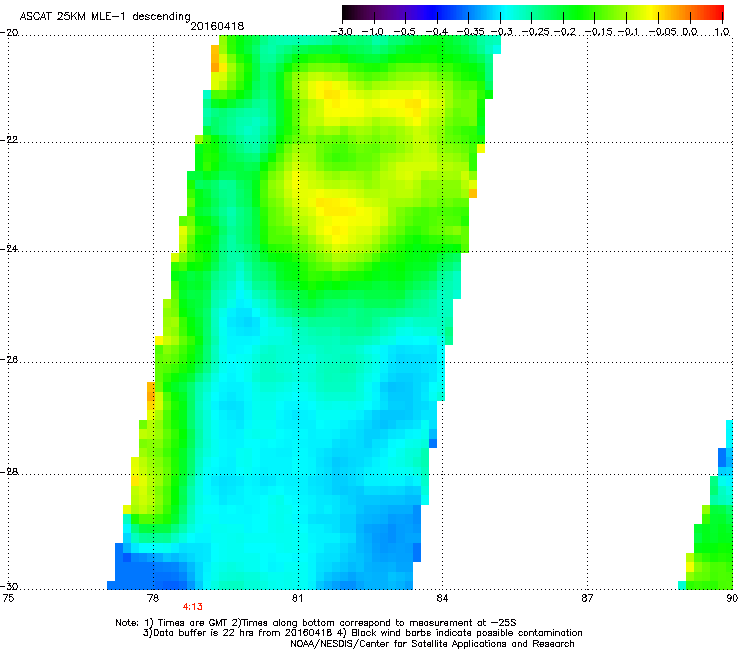Click the longitude axis label "75"
This screenshot has width=740, height=650.
pyautogui.click(x=8, y=598)
